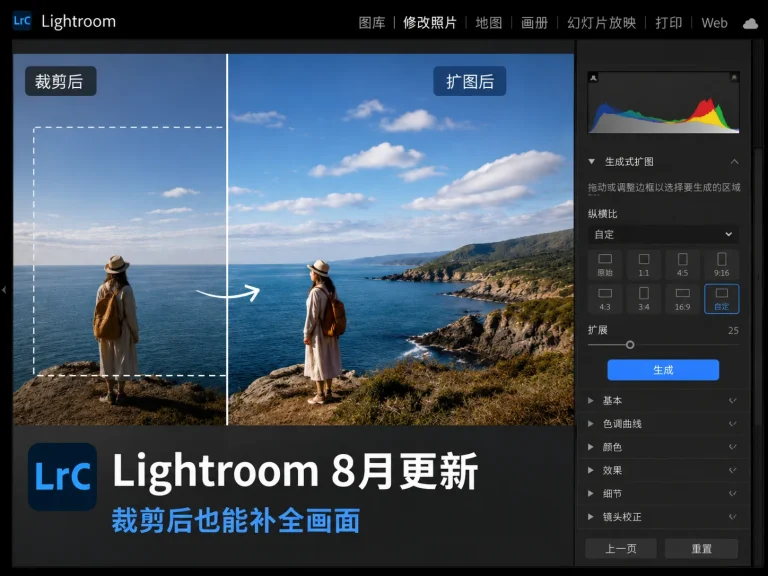
Task: Click the 扩展 slider handle
Action: point(630,345)
